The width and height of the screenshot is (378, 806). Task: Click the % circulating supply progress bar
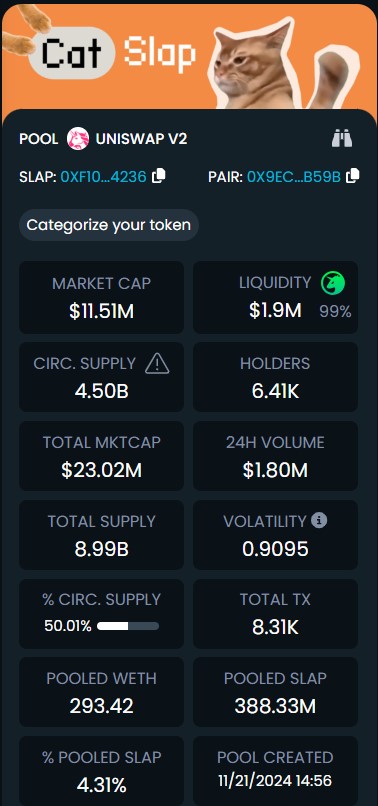(x=128, y=626)
